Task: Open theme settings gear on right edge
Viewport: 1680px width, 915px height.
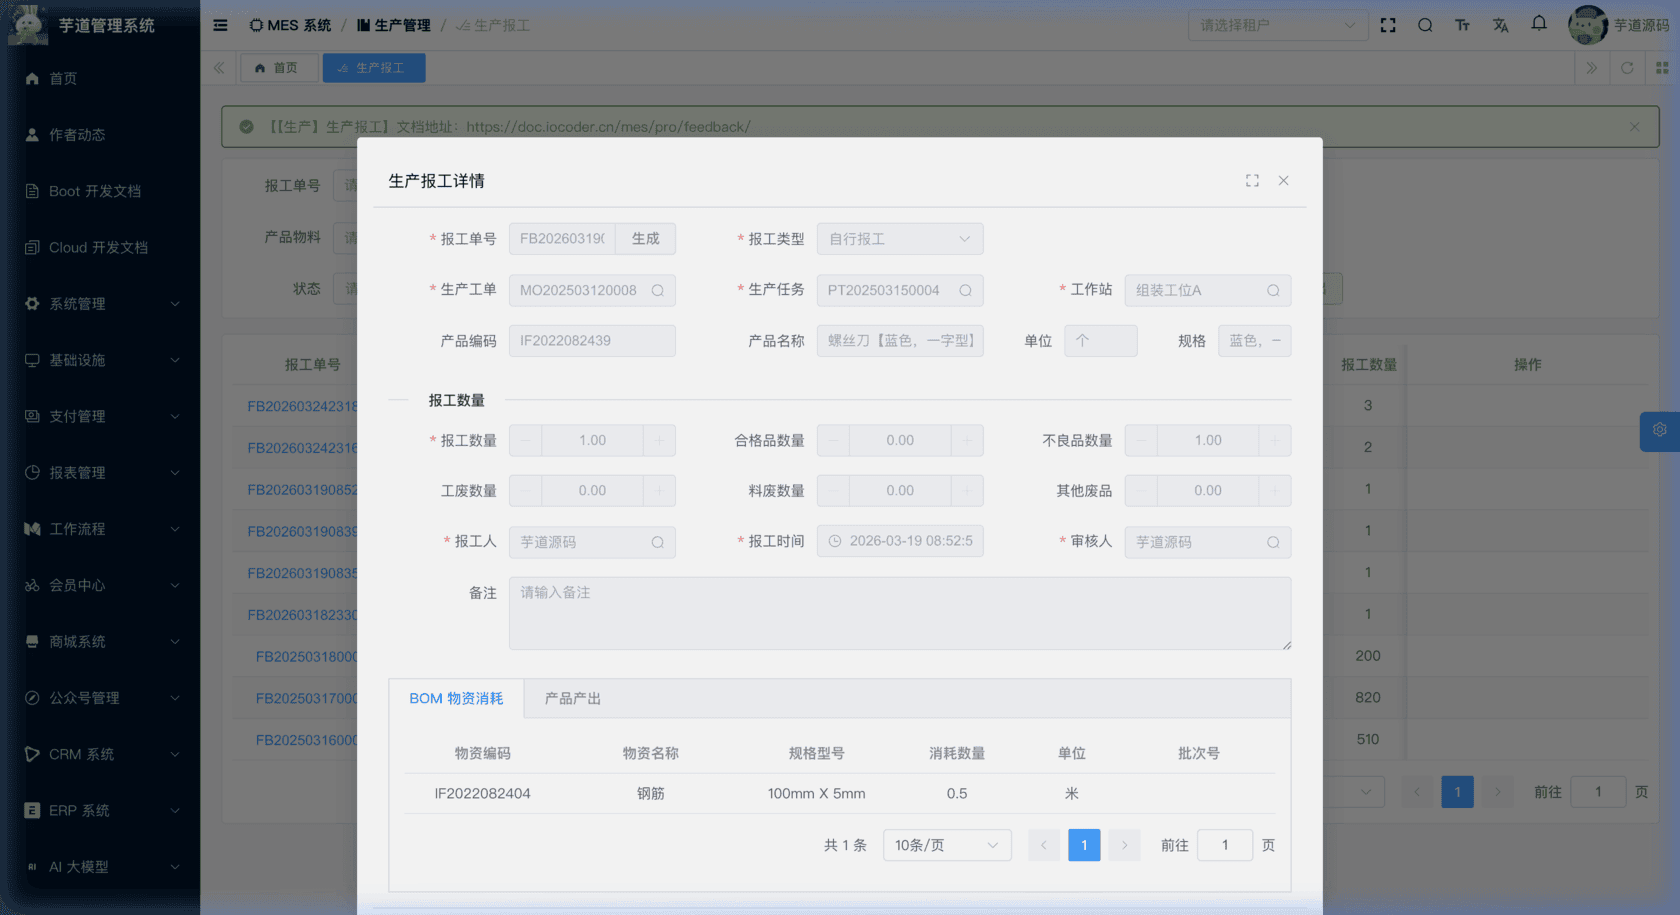Action: 1659,431
